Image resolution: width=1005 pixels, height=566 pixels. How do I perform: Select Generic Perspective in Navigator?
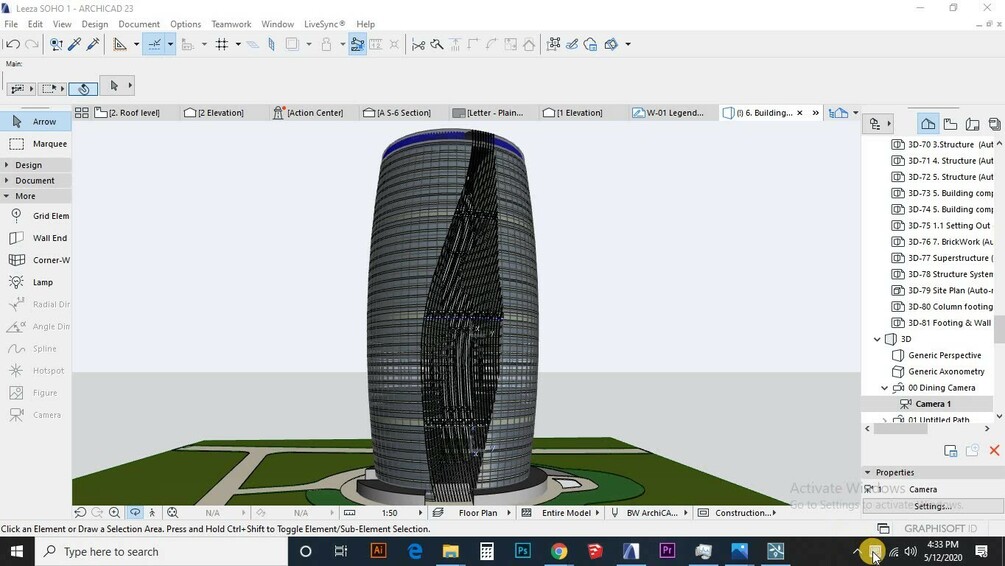coord(944,355)
